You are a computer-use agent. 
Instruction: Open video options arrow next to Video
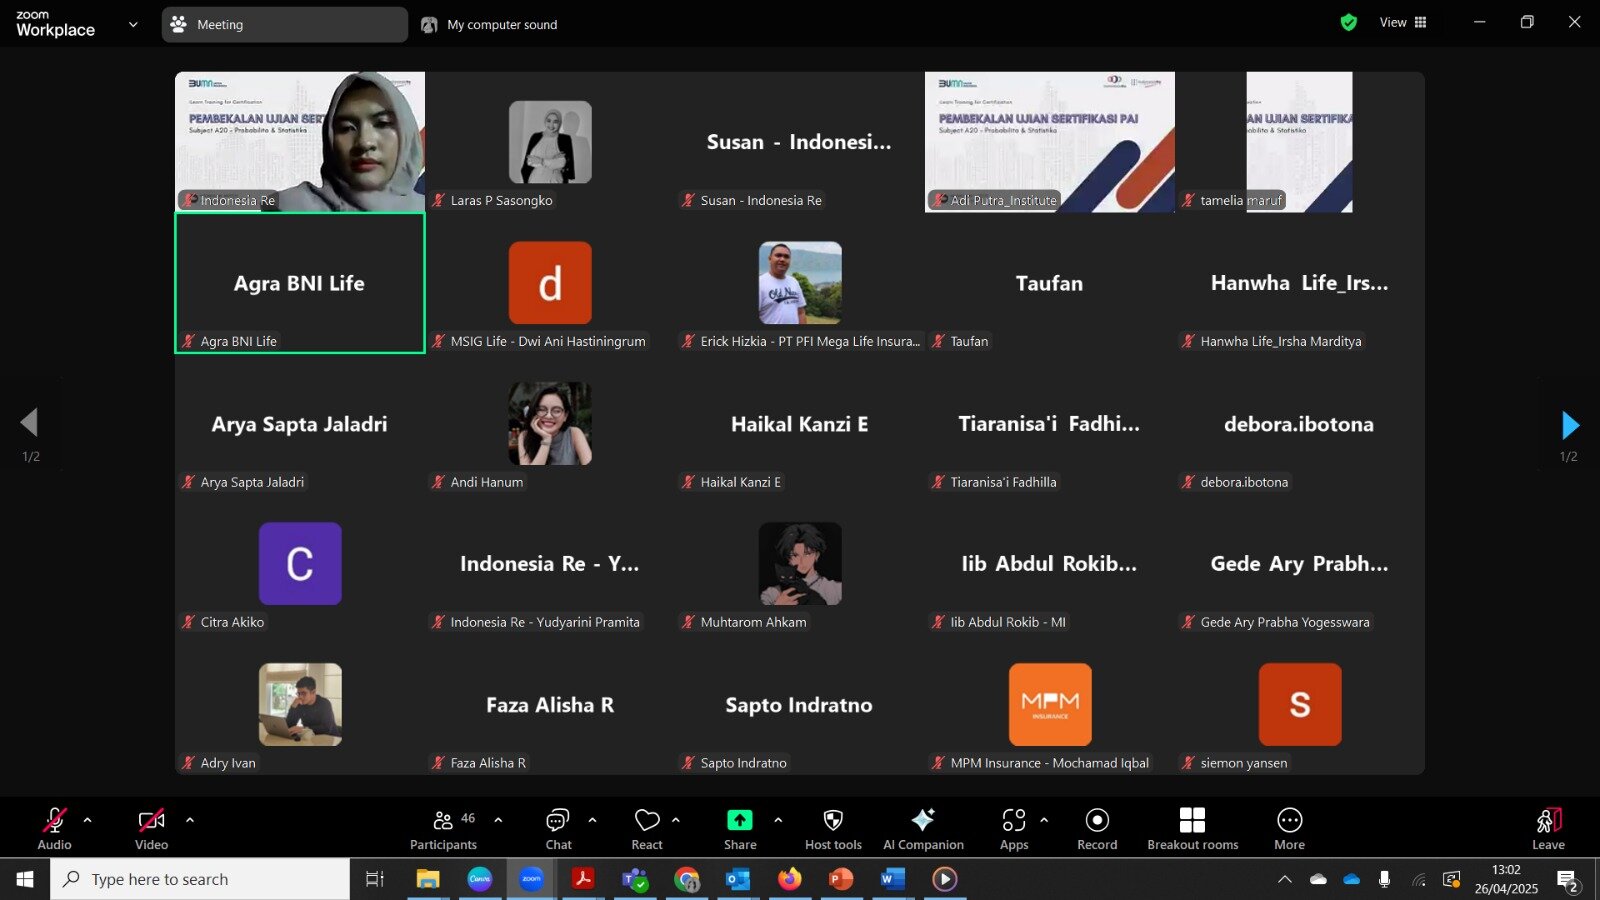[x=189, y=820]
